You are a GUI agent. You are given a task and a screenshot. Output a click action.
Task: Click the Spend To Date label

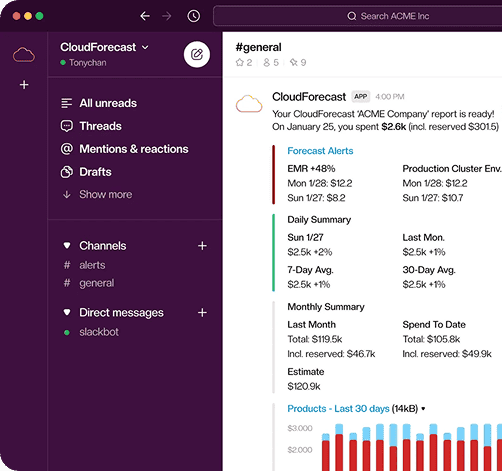tap(434, 325)
